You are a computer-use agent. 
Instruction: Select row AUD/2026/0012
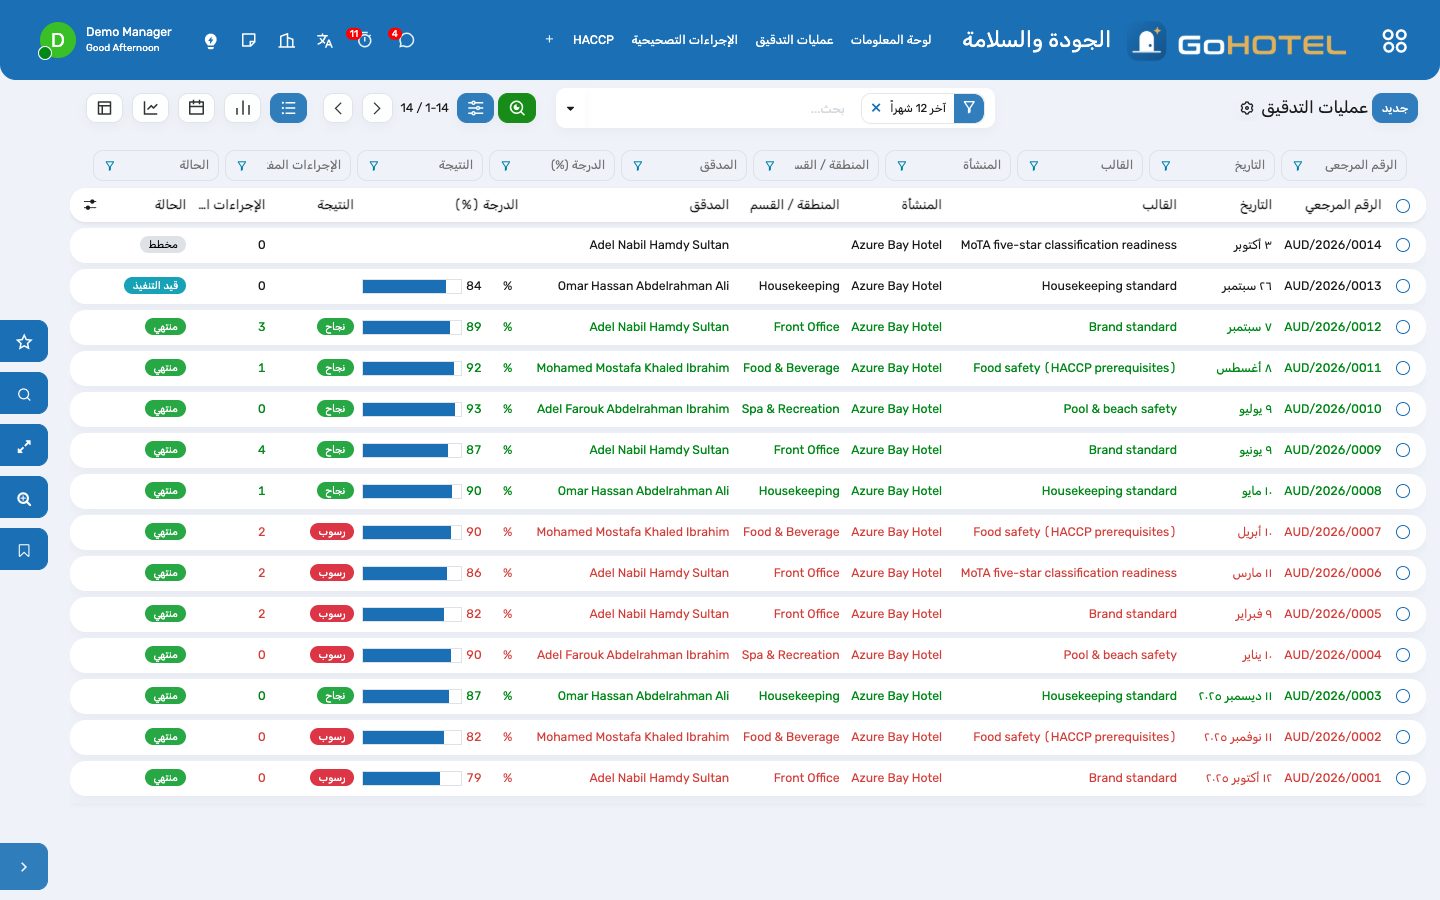coord(1403,327)
